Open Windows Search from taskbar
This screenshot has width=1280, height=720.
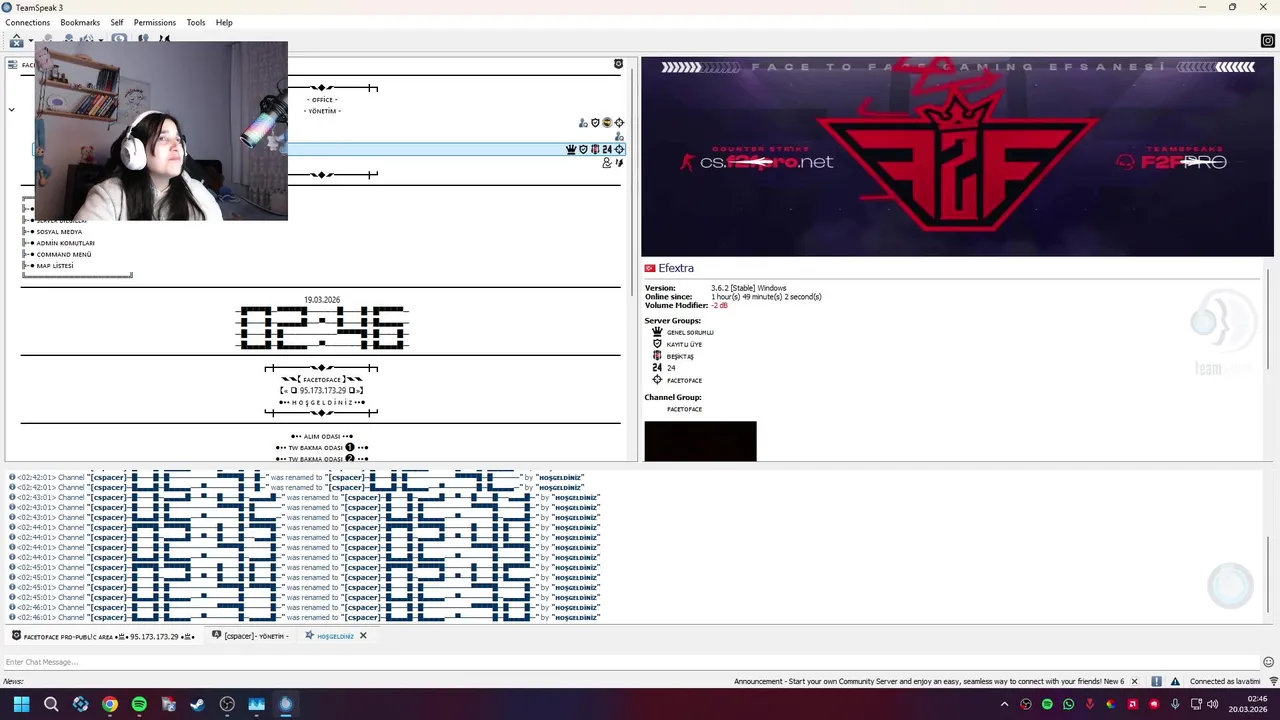coord(51,704)
